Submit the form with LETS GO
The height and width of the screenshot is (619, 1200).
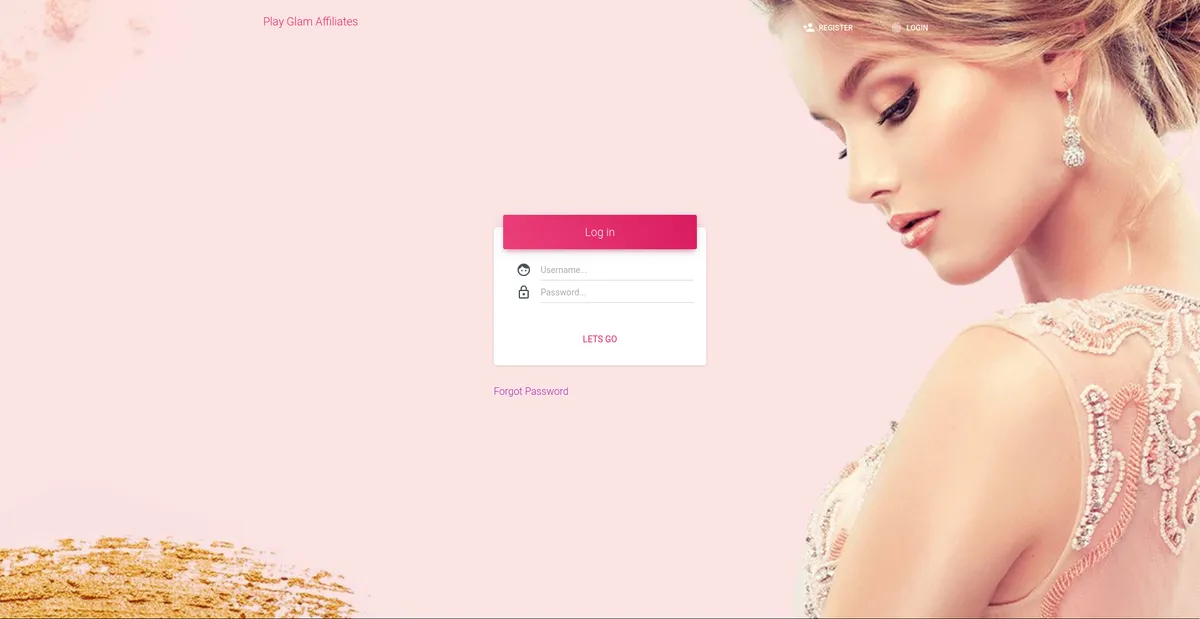pyautogui.click(x=600, y=339)
